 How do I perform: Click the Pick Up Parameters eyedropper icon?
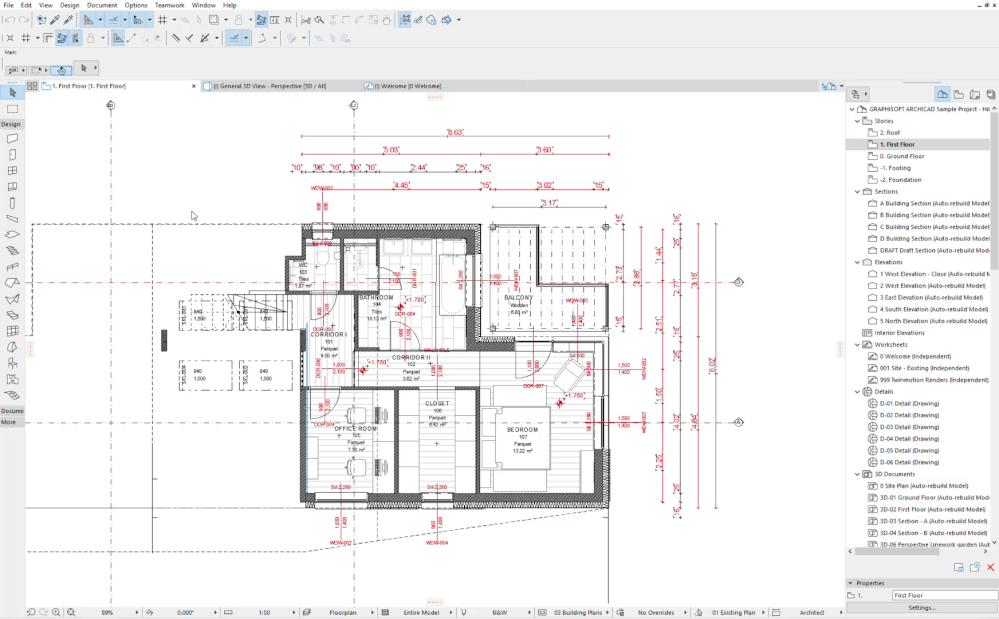55,20
